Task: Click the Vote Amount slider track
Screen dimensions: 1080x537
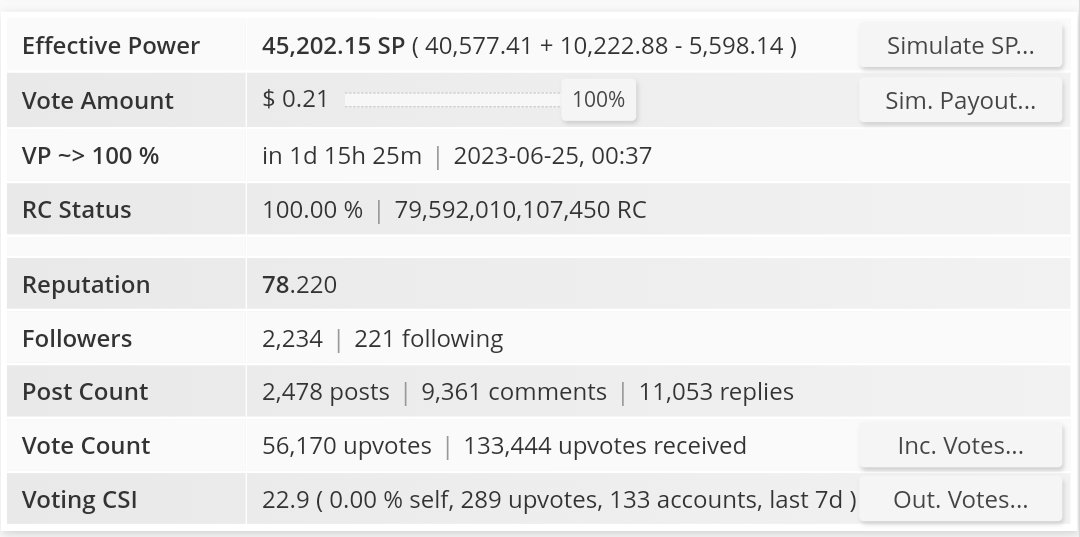Action: point(452,100)
